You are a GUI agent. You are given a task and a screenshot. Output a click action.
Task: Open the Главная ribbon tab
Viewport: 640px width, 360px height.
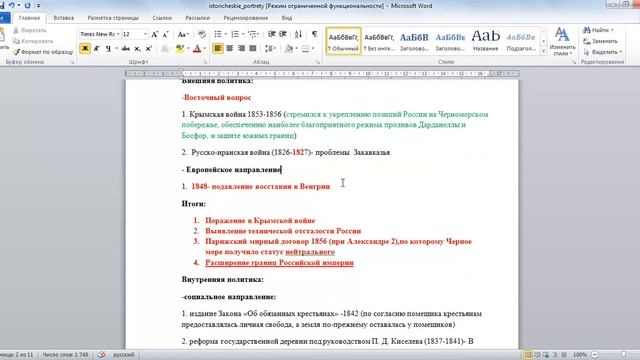tap(29, 18)
